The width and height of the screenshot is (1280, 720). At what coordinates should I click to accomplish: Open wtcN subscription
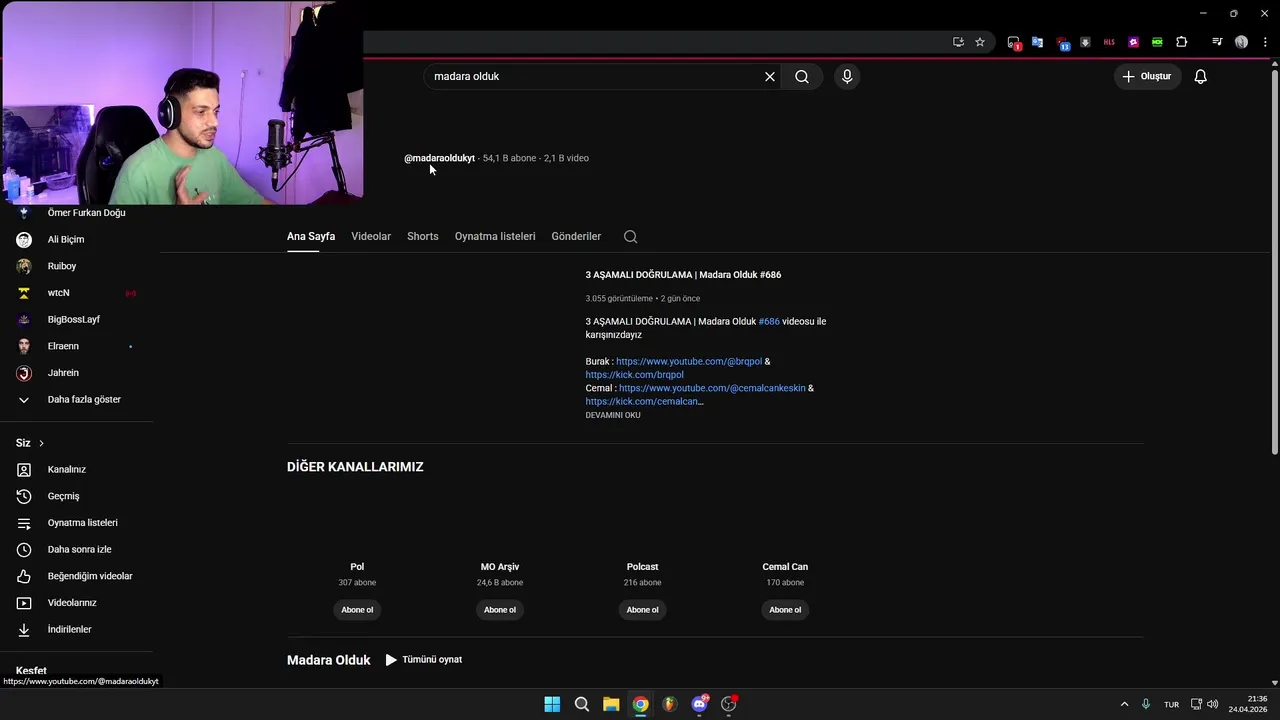click(x=76, y=293)
